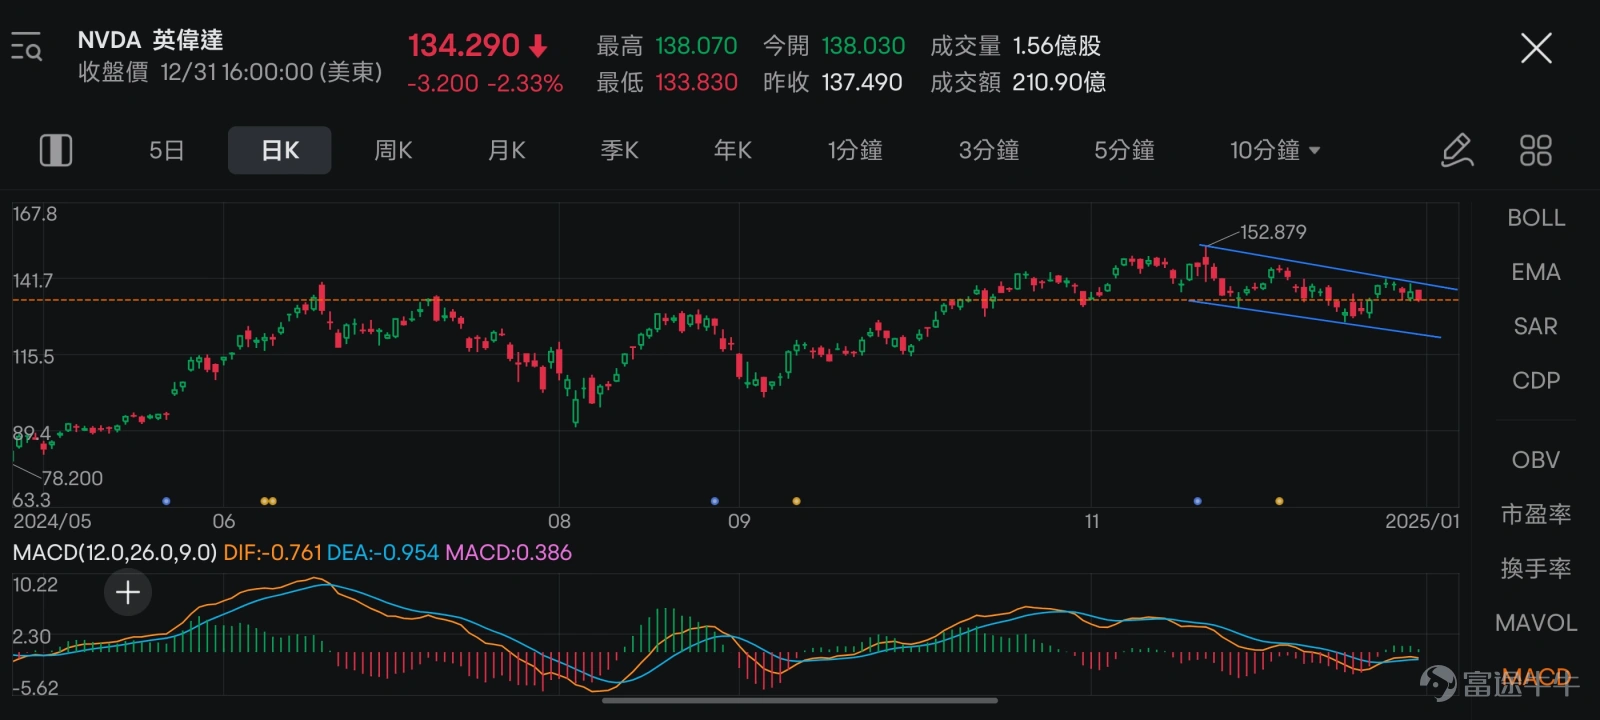Open the pencil drawing tool

(1457, 150)
